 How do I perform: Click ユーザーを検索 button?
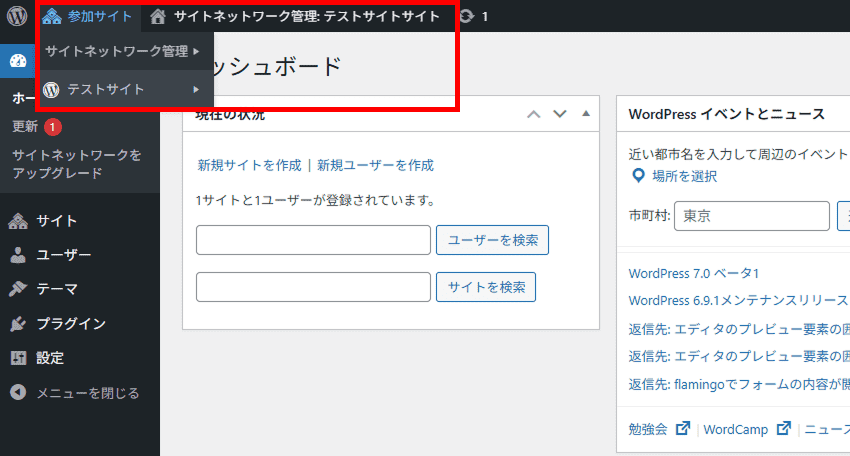(x=492, y=240)
